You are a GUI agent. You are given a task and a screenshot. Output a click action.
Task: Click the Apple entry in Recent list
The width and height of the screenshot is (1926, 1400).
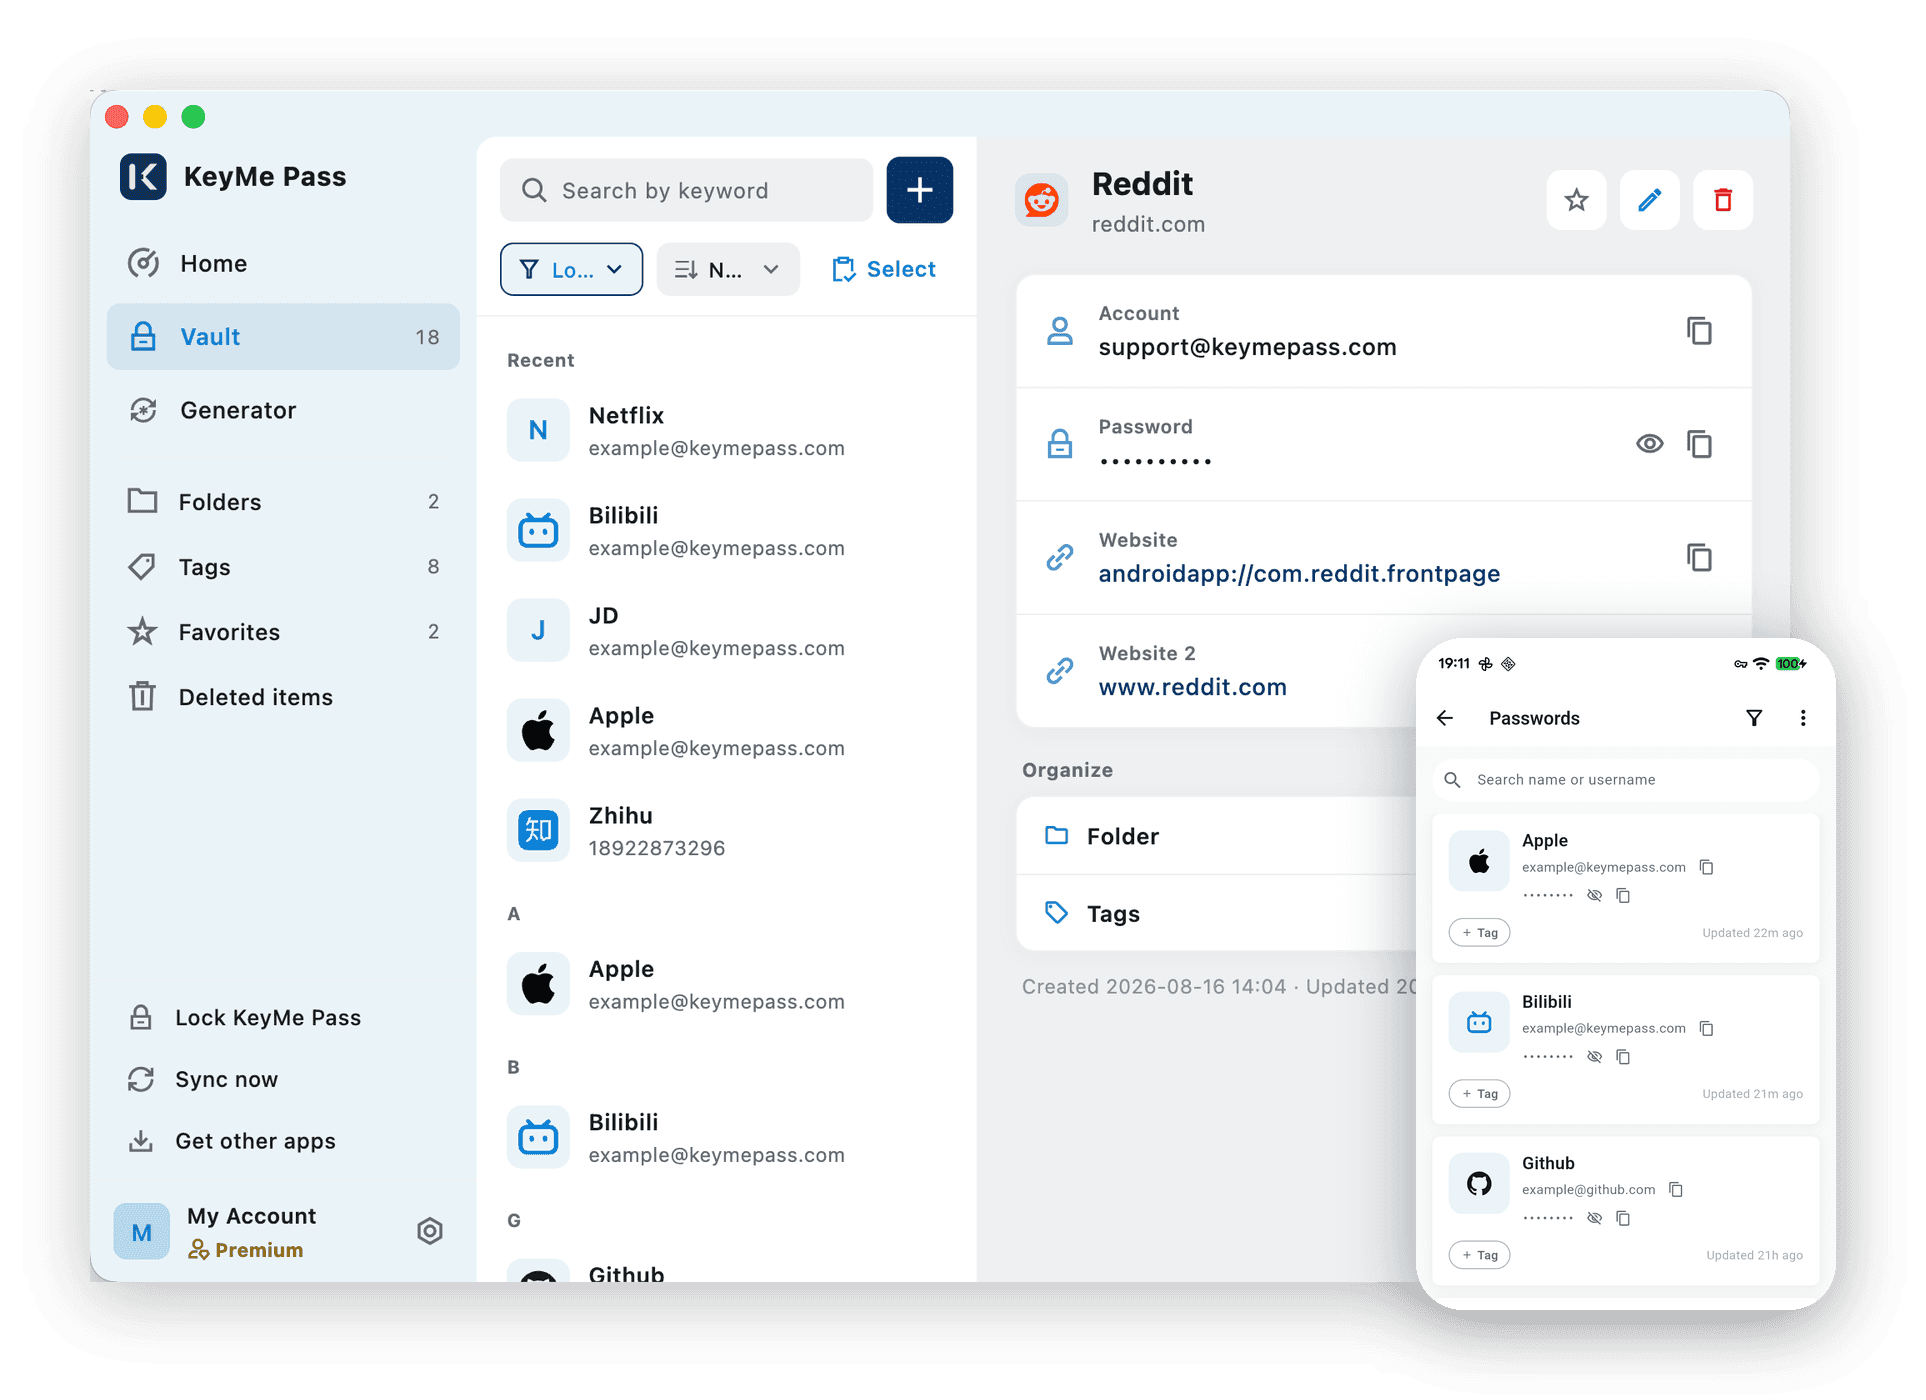(x=726, y=731)
